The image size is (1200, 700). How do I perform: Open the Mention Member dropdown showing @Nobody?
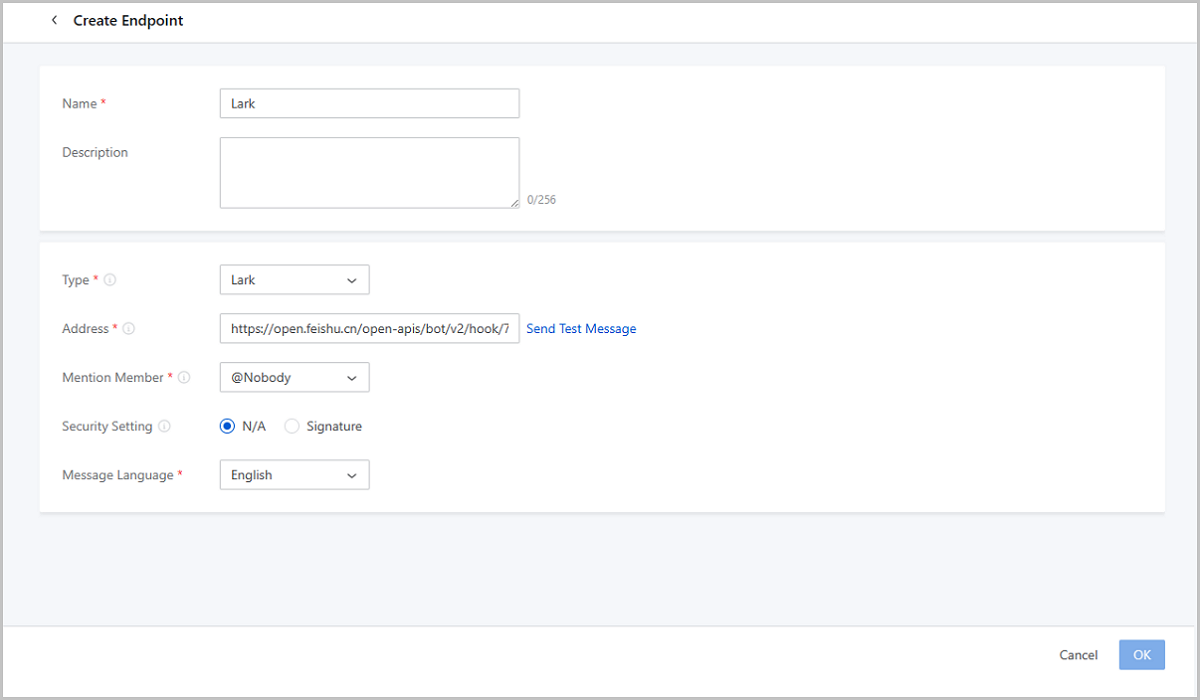click(294, 377)
